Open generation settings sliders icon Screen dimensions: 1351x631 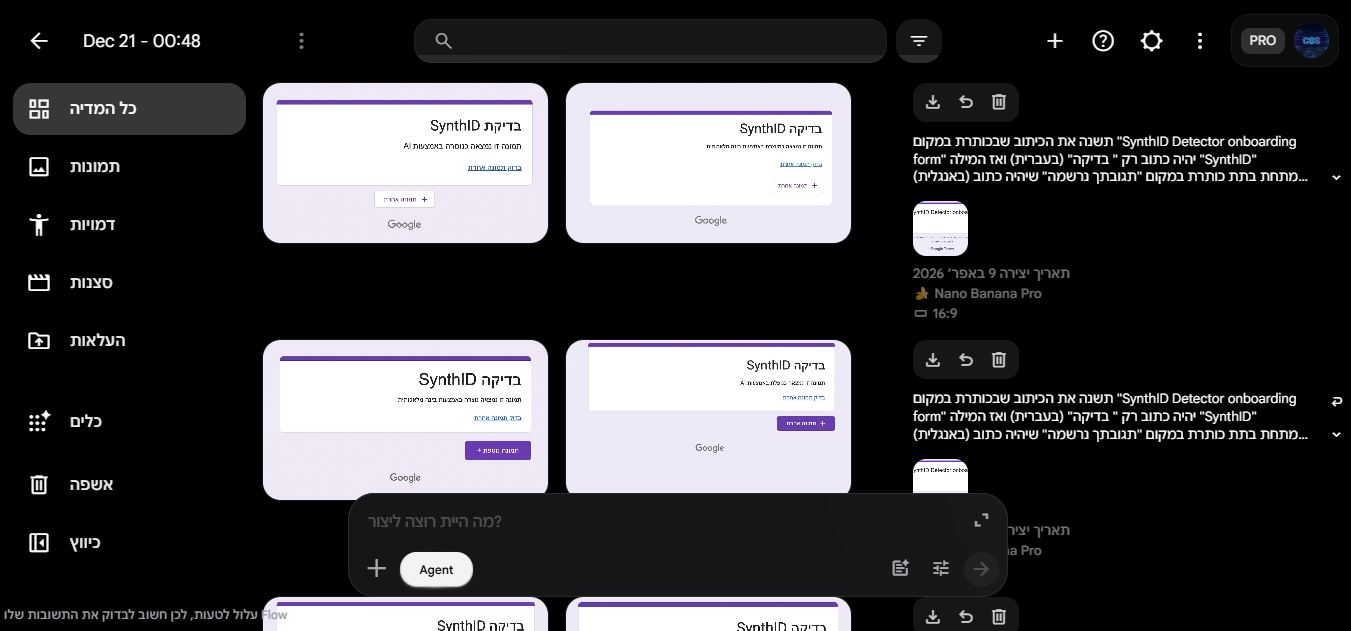(x=941, y=569)
